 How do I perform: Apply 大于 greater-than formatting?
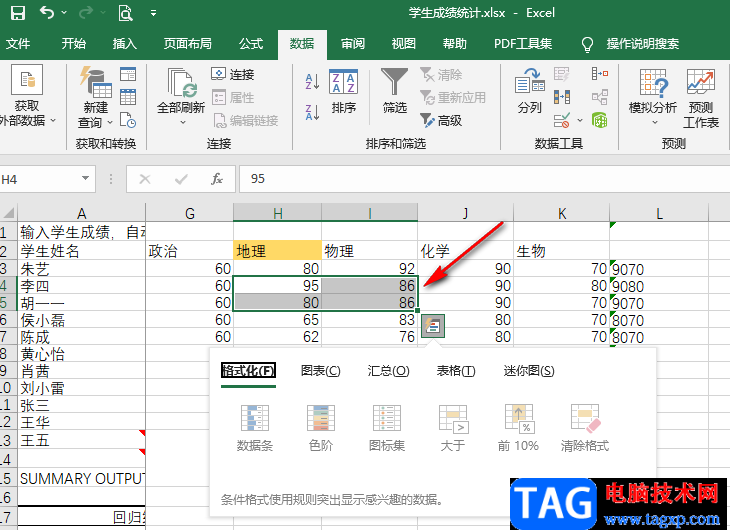(x=453, y=428)
